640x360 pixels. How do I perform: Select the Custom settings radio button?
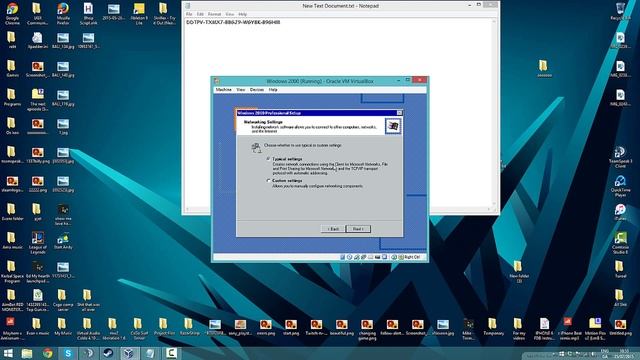[269, 180]
